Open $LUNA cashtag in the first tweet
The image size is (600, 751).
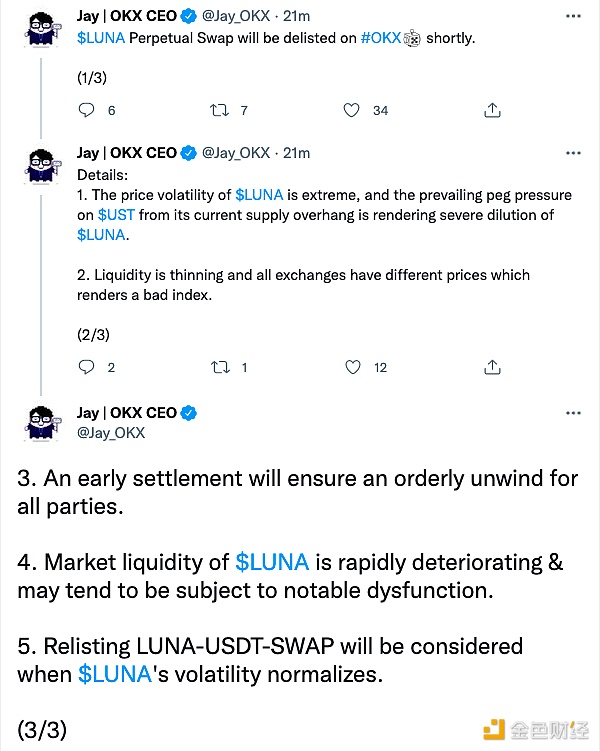(x=101, y=38)
